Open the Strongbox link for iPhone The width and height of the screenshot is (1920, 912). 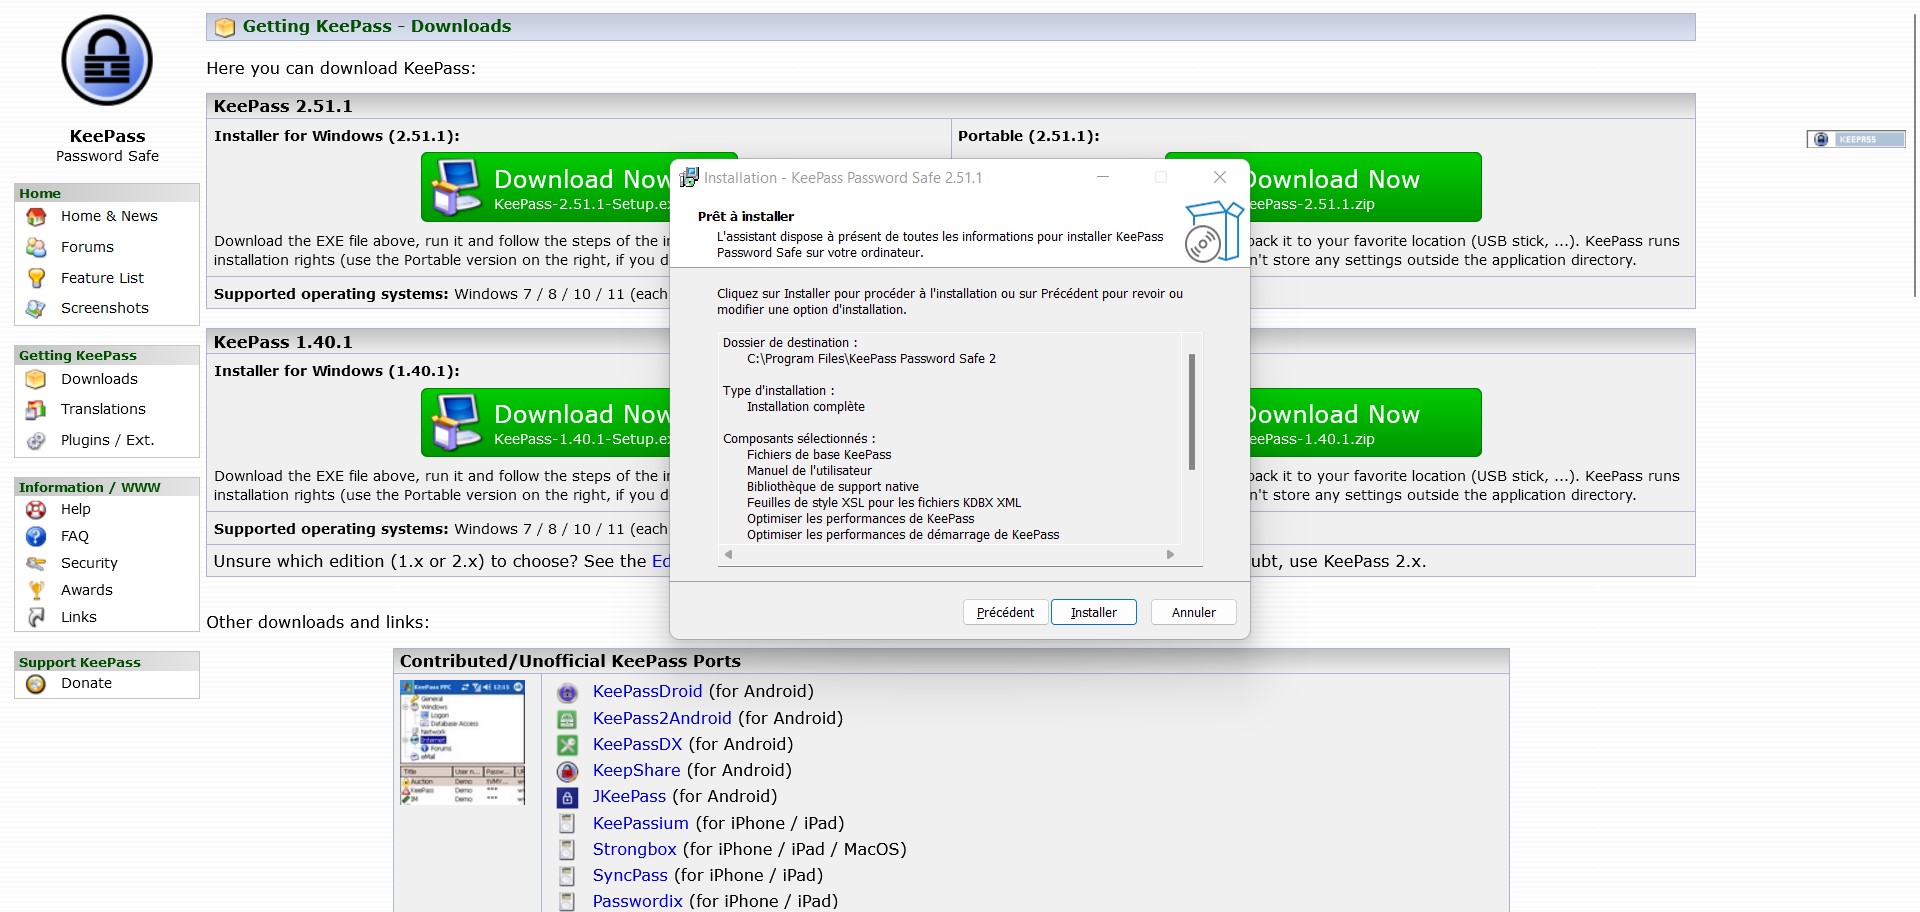[x=634, y=849]
